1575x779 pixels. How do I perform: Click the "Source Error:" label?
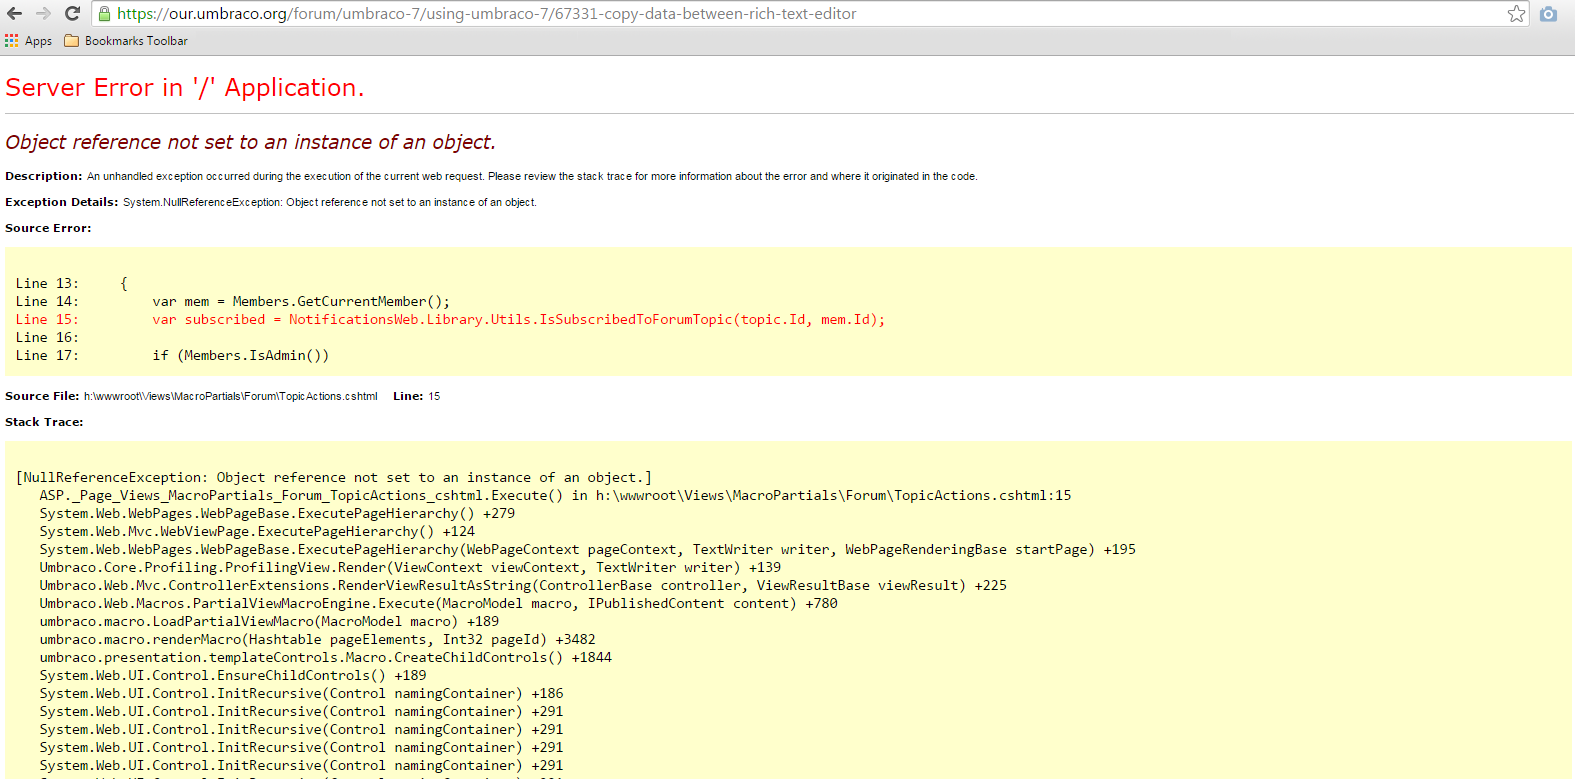pyautogui.click(x=48, y=228)
